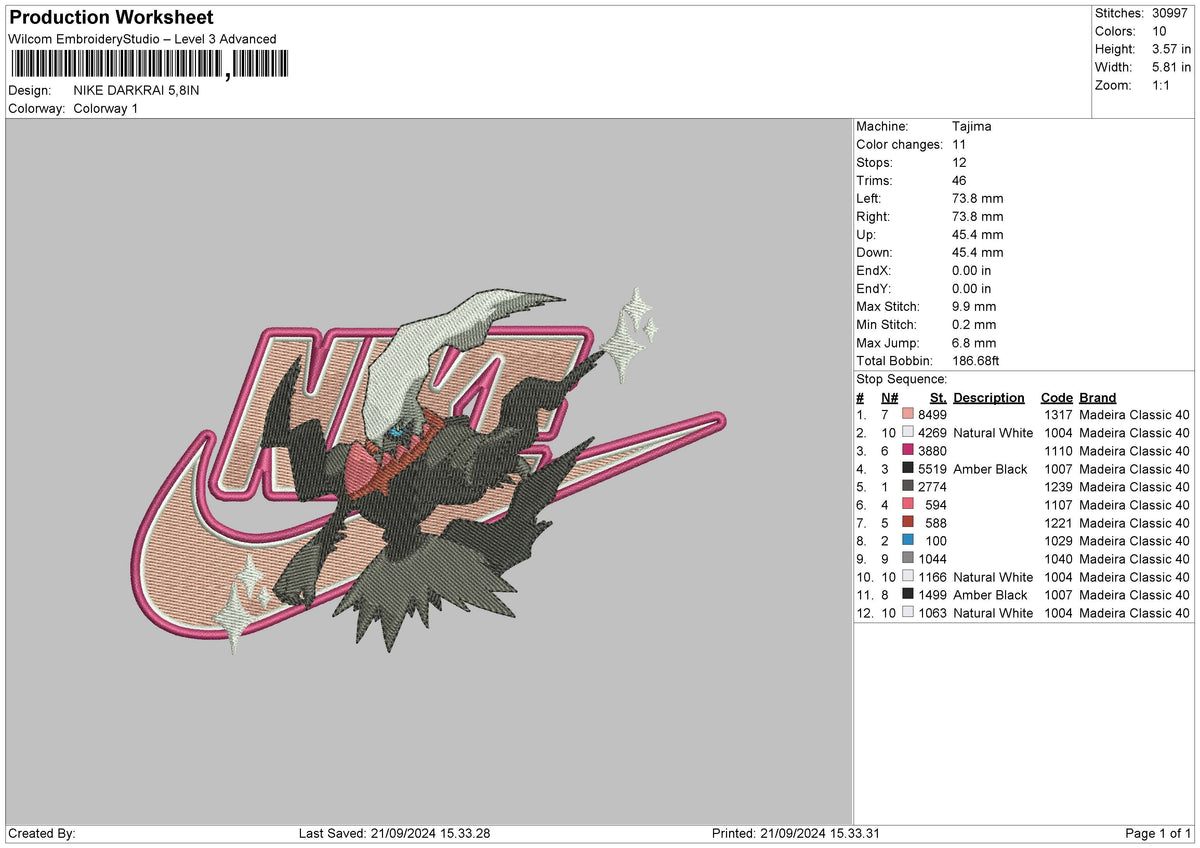The image size is (1200, 848).
Task: Click Amber Black description in stop 4
Action: [990, 469]
